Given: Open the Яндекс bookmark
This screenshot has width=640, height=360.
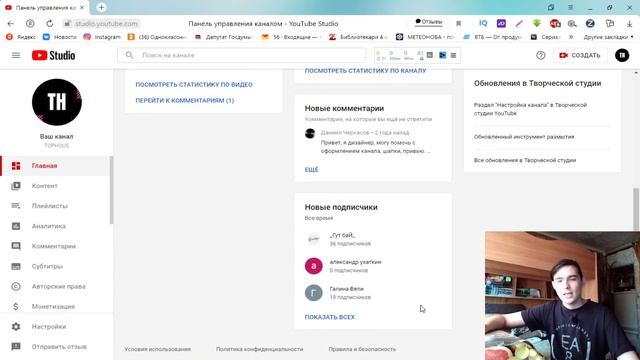Looking at the screenshot, I should (x=21, y=37).
